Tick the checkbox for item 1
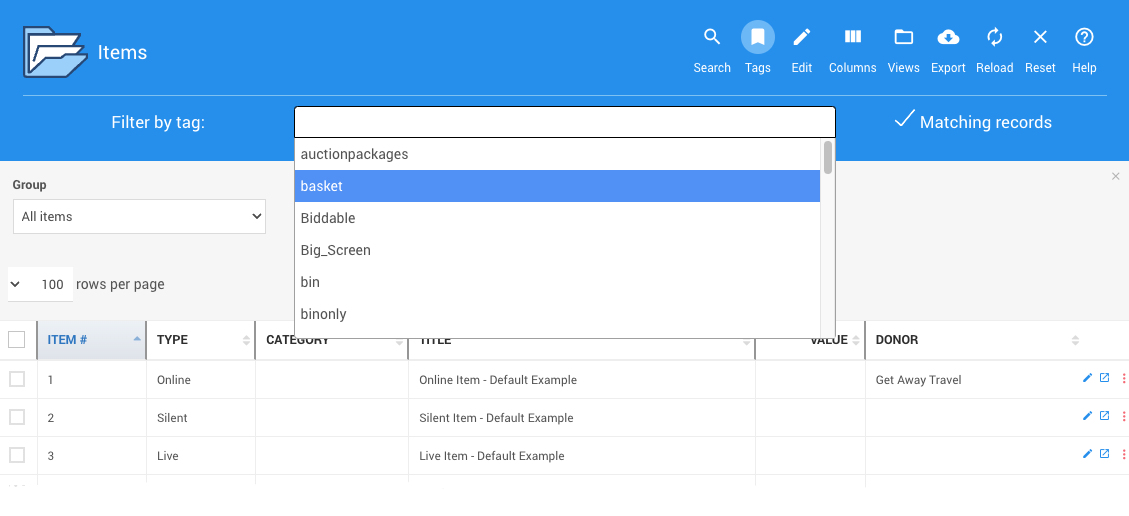1129x516 pixels. pos(17,379)
